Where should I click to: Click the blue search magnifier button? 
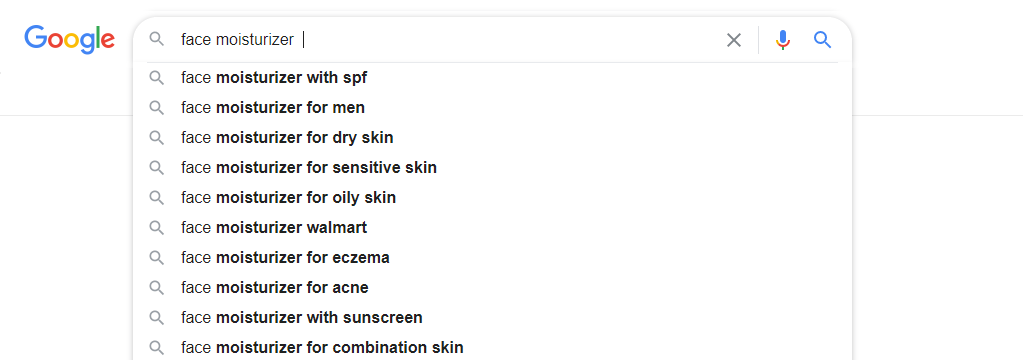click(x=823, y=40)
